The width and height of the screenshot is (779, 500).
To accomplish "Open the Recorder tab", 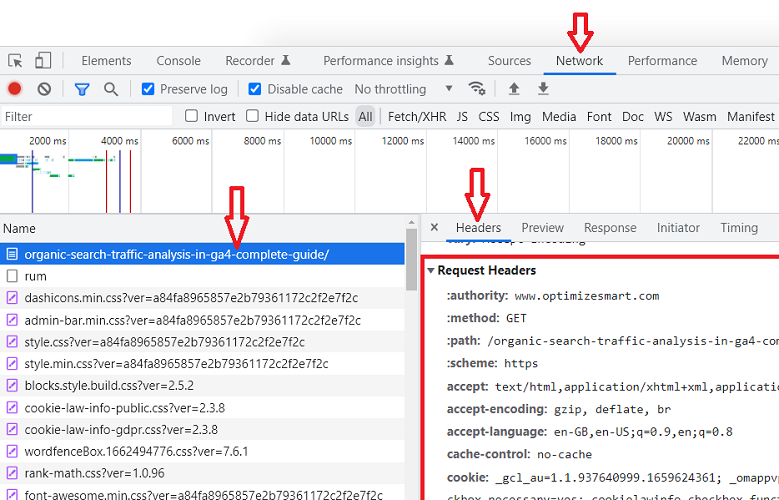I will coord(257,61).
